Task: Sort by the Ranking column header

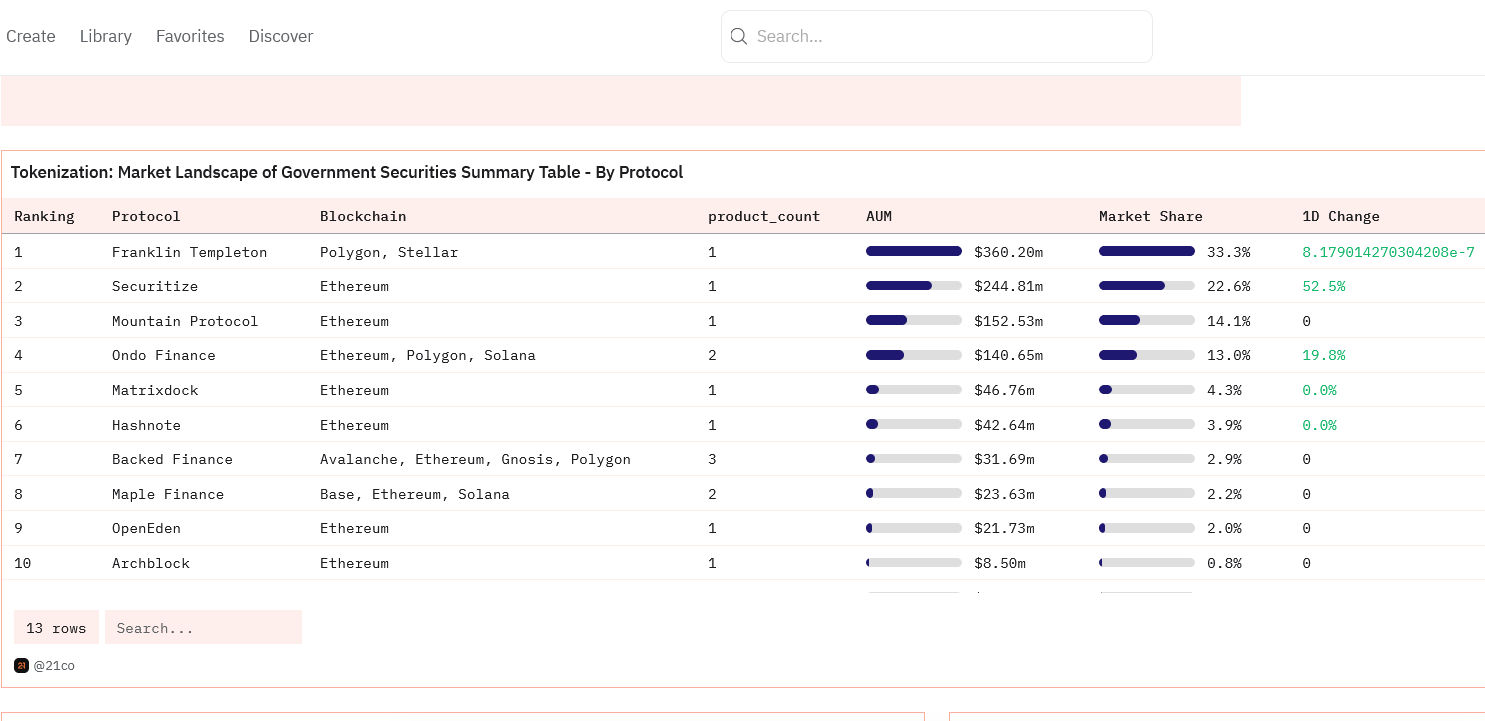Action: coord(44,216)
